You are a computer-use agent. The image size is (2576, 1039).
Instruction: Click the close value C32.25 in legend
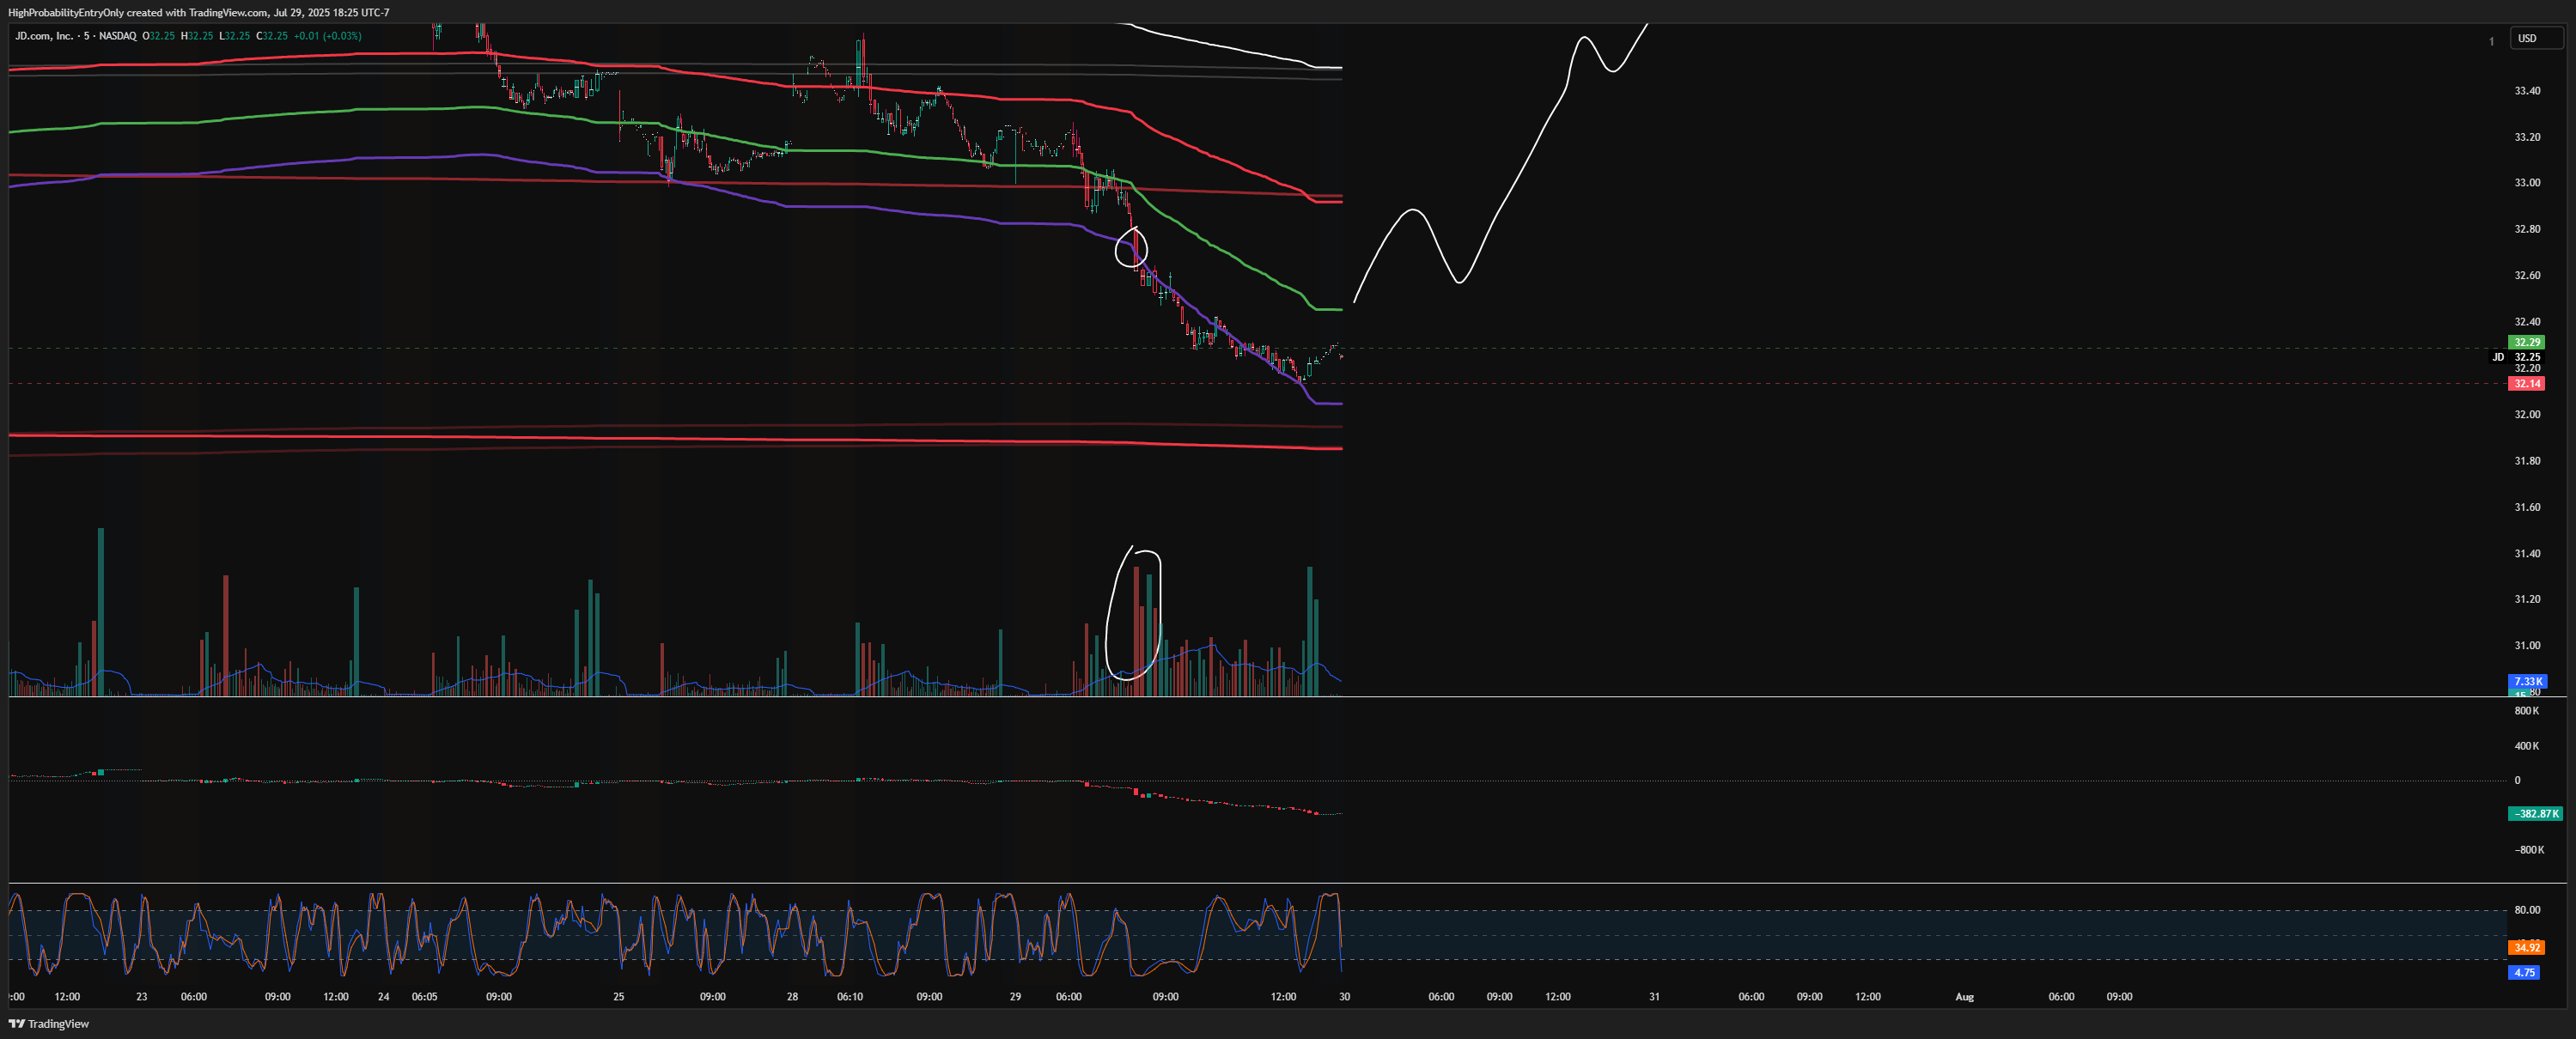[x=272, y=36]
